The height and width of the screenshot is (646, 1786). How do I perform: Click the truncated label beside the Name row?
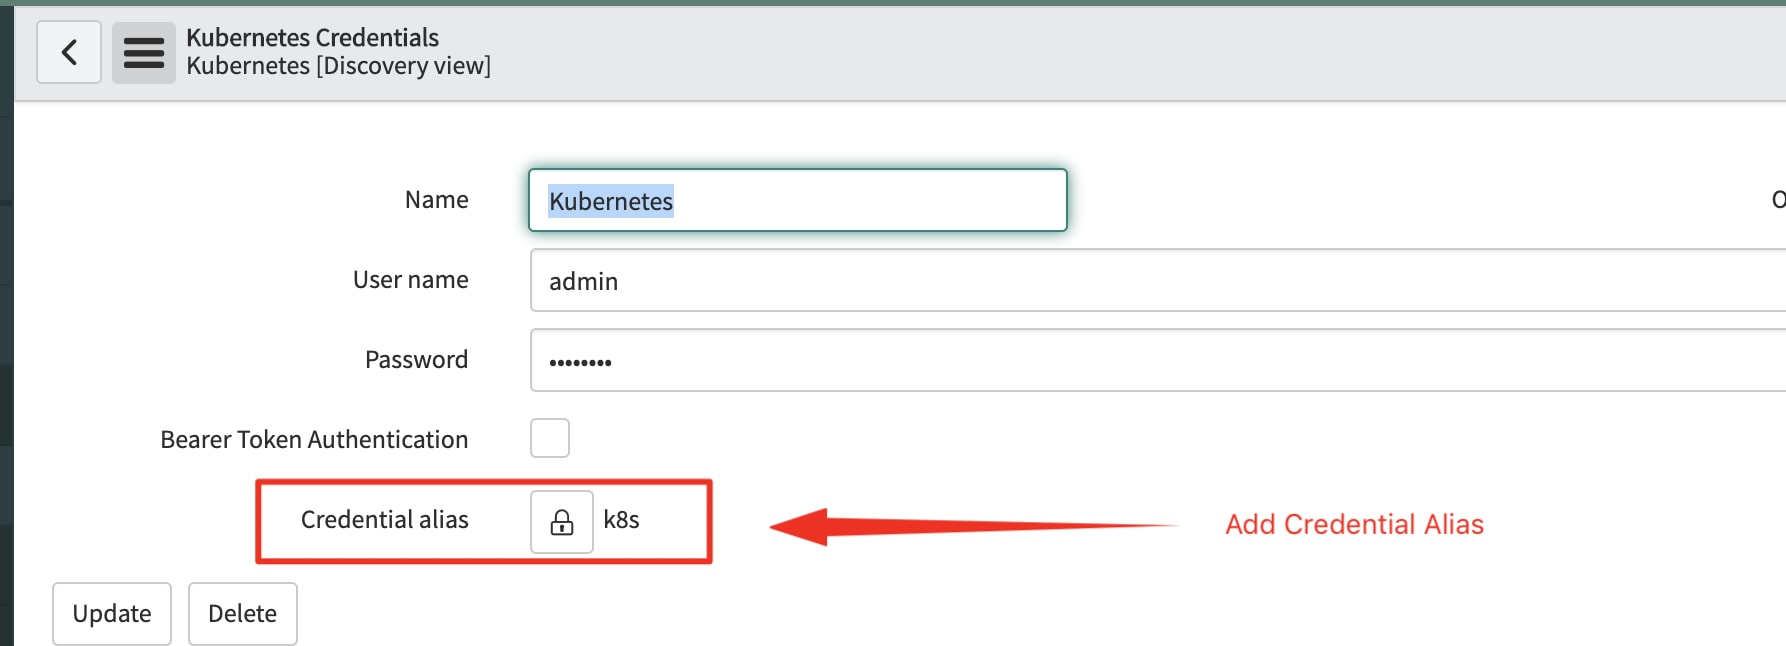click(x=1778, y=200)
